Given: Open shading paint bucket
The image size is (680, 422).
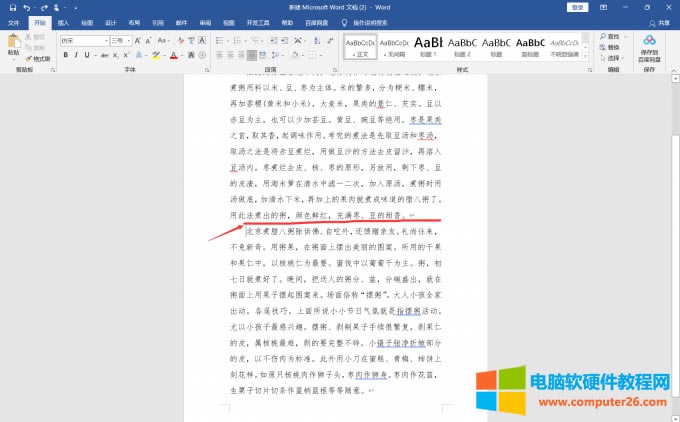Looking at the screenshot, I should pos(295,55).
